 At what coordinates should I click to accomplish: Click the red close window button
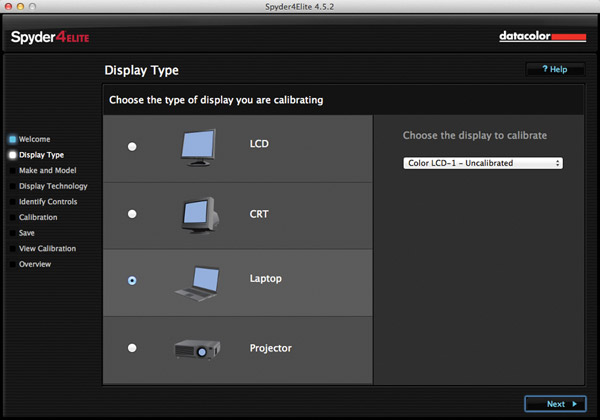point(8,6)
